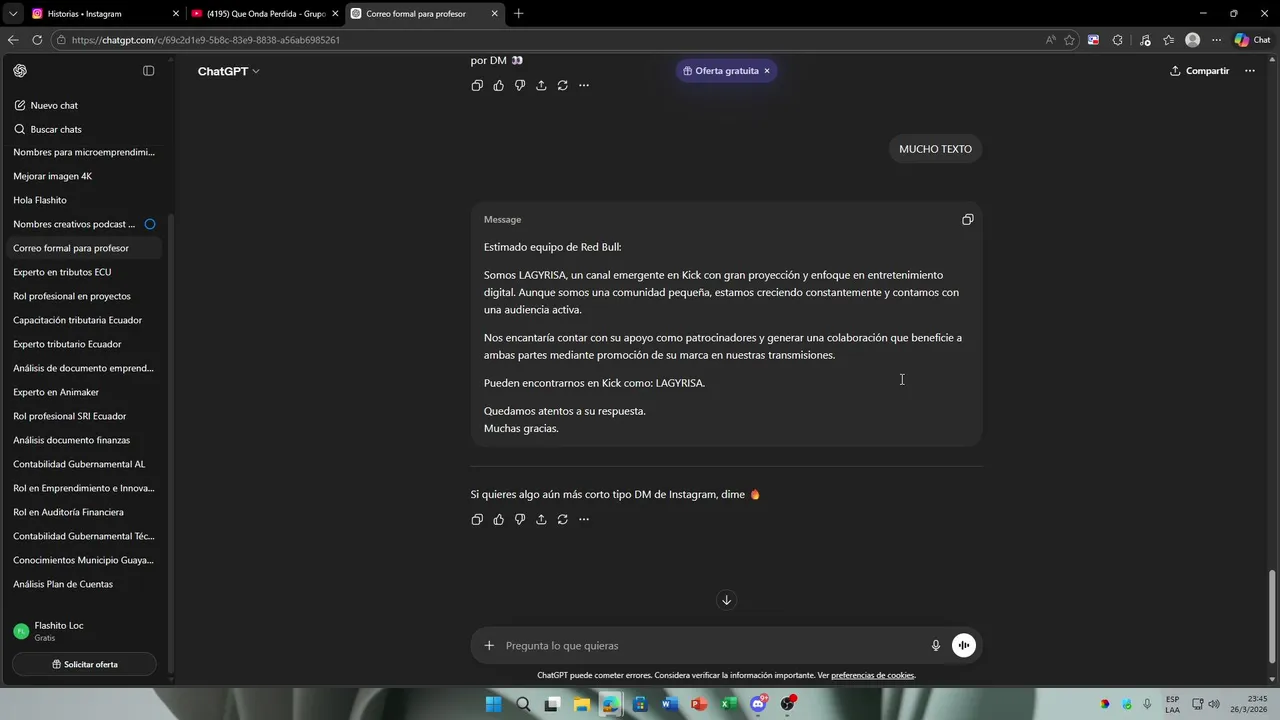Close the Correo formal para profesor tab

(494, 14)
